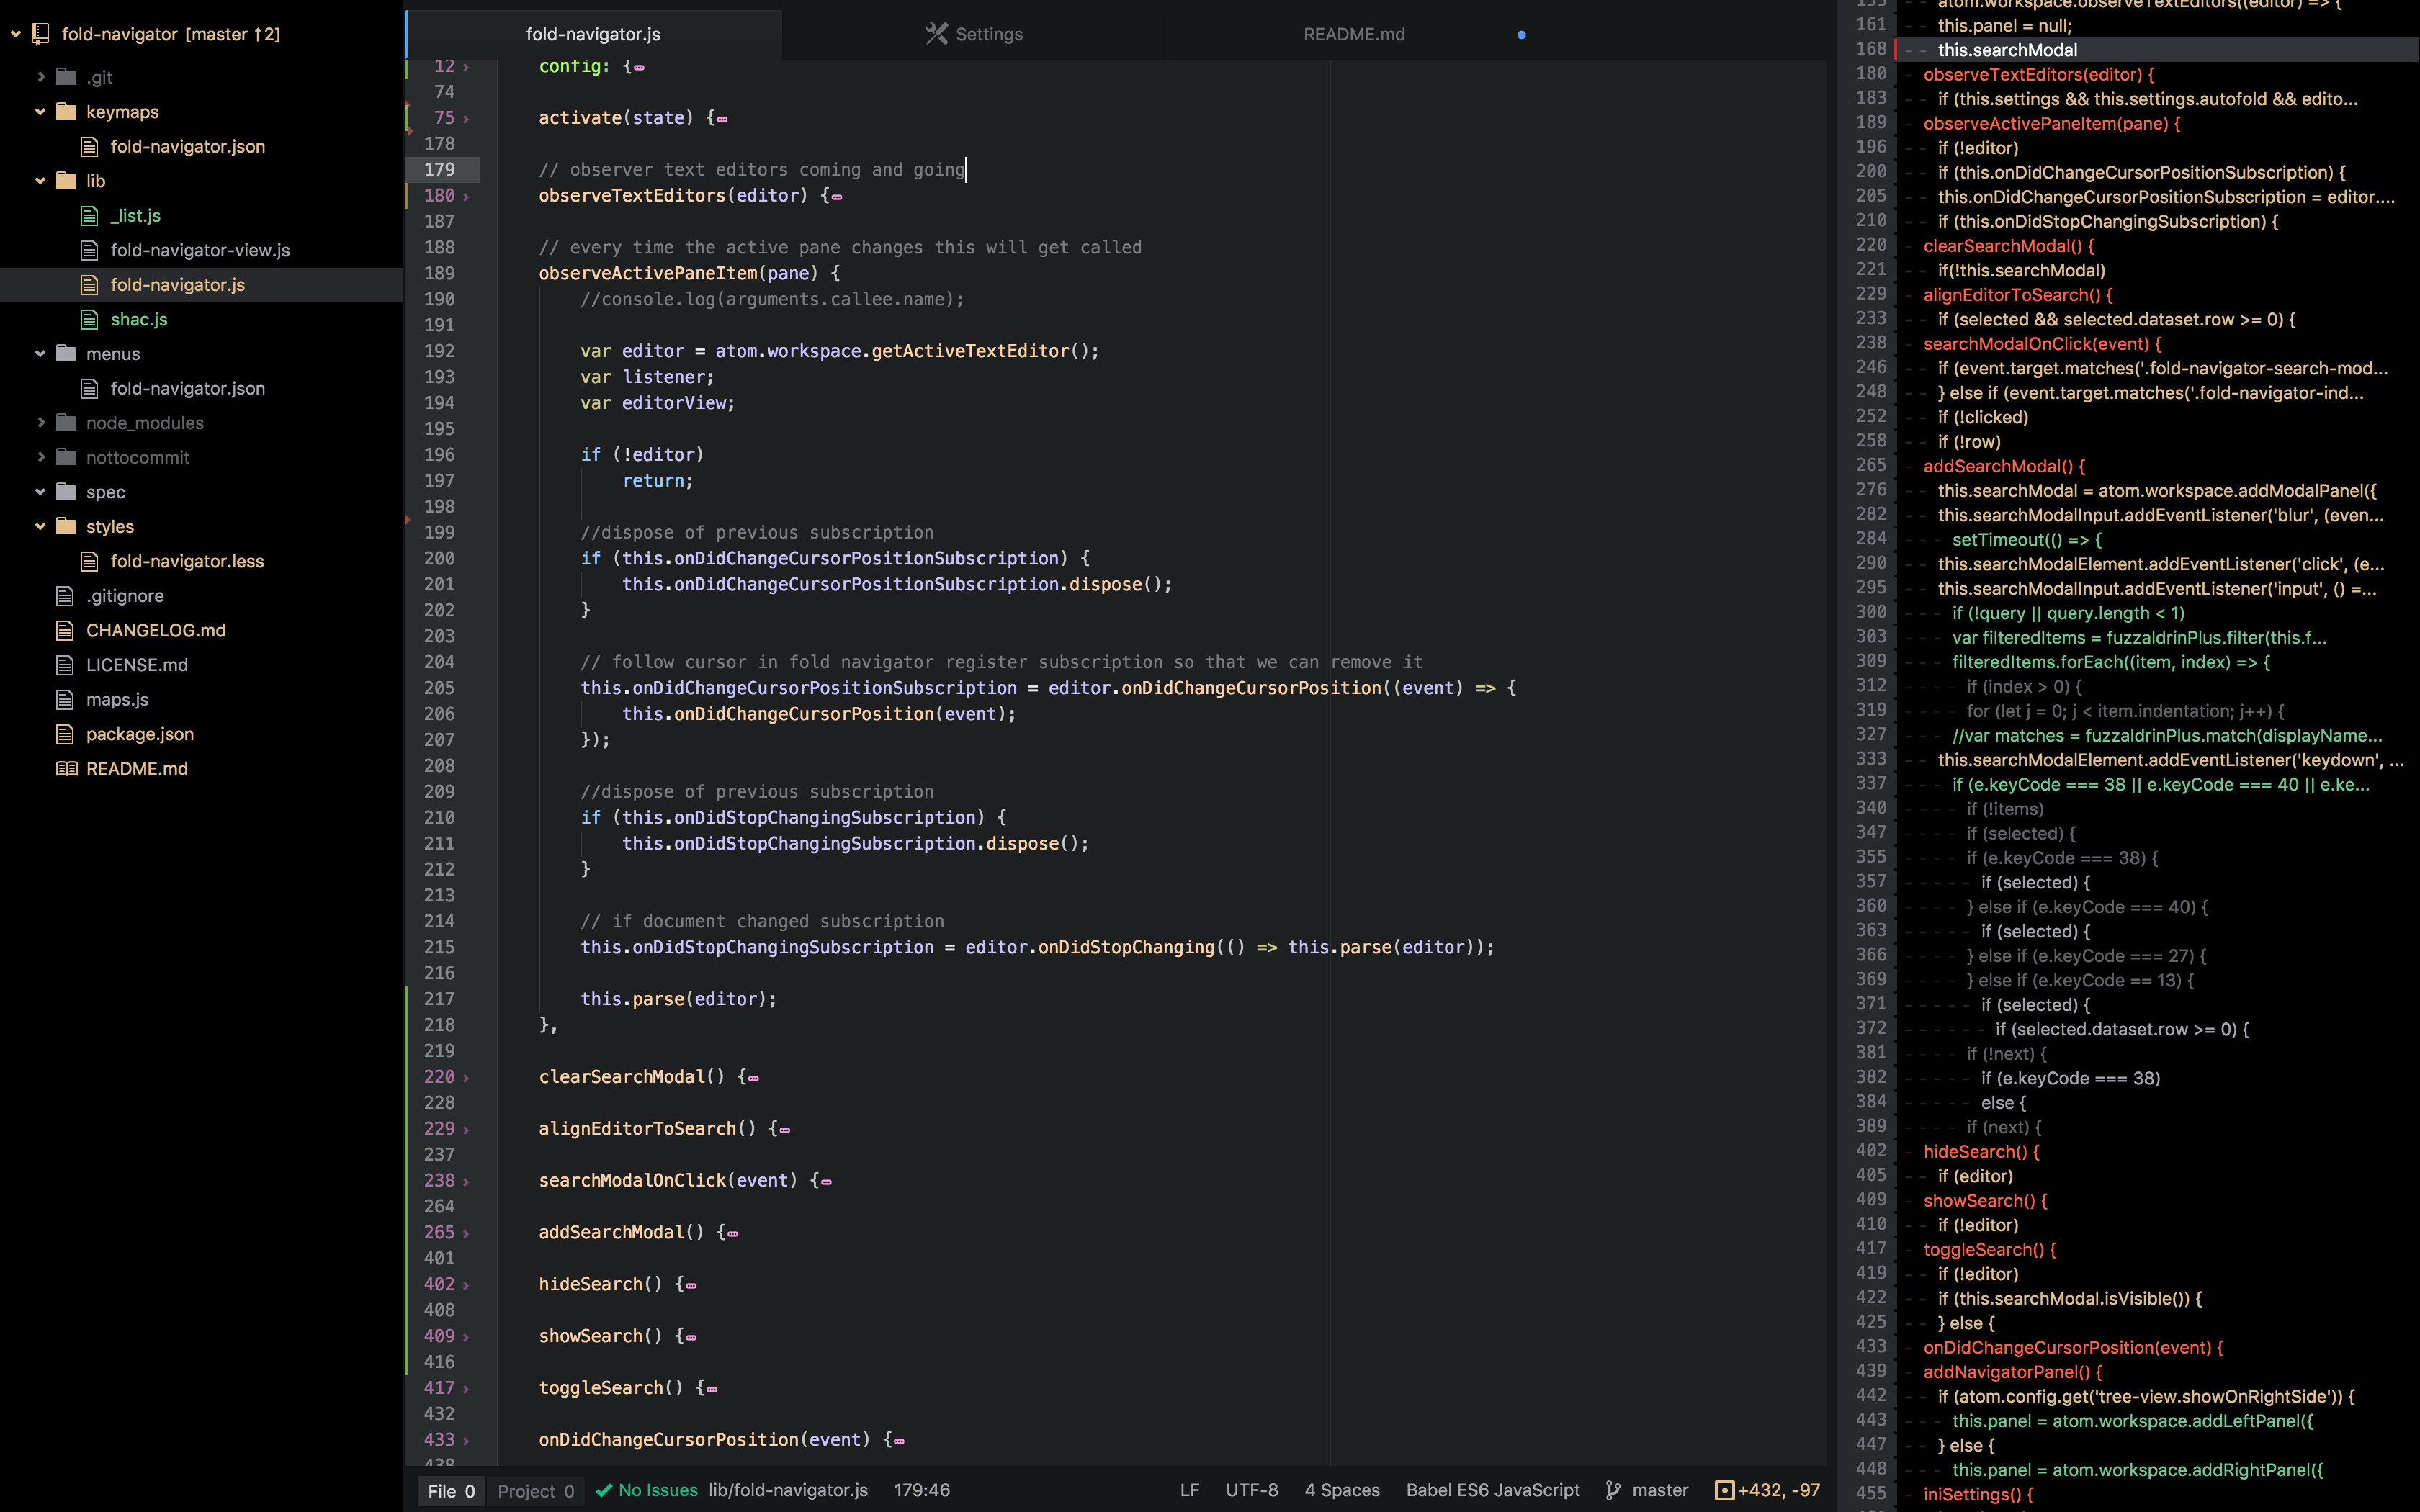Click the README.md book icon in tree

66,769
